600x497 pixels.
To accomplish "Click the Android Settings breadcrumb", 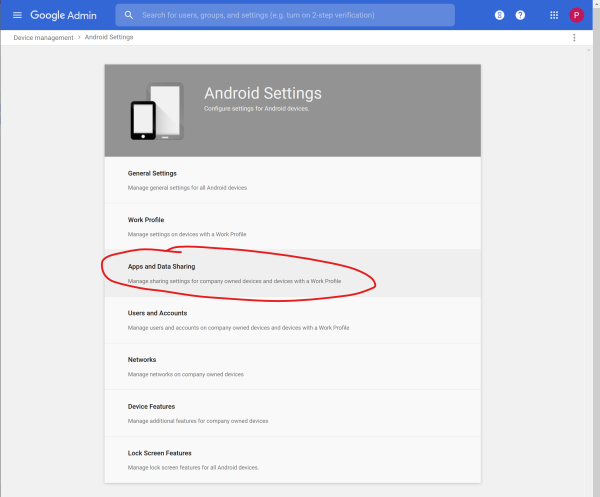I will click(x=109, y=37).
